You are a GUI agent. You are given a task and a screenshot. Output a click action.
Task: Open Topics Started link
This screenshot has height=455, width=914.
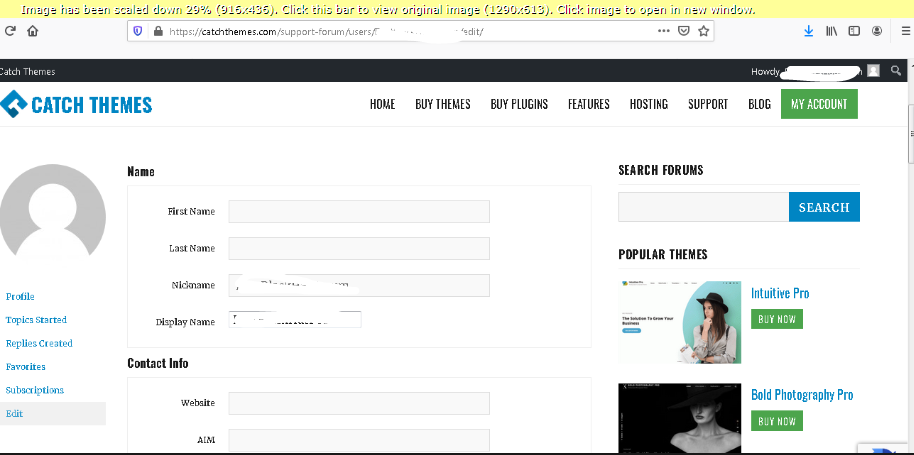36,320
